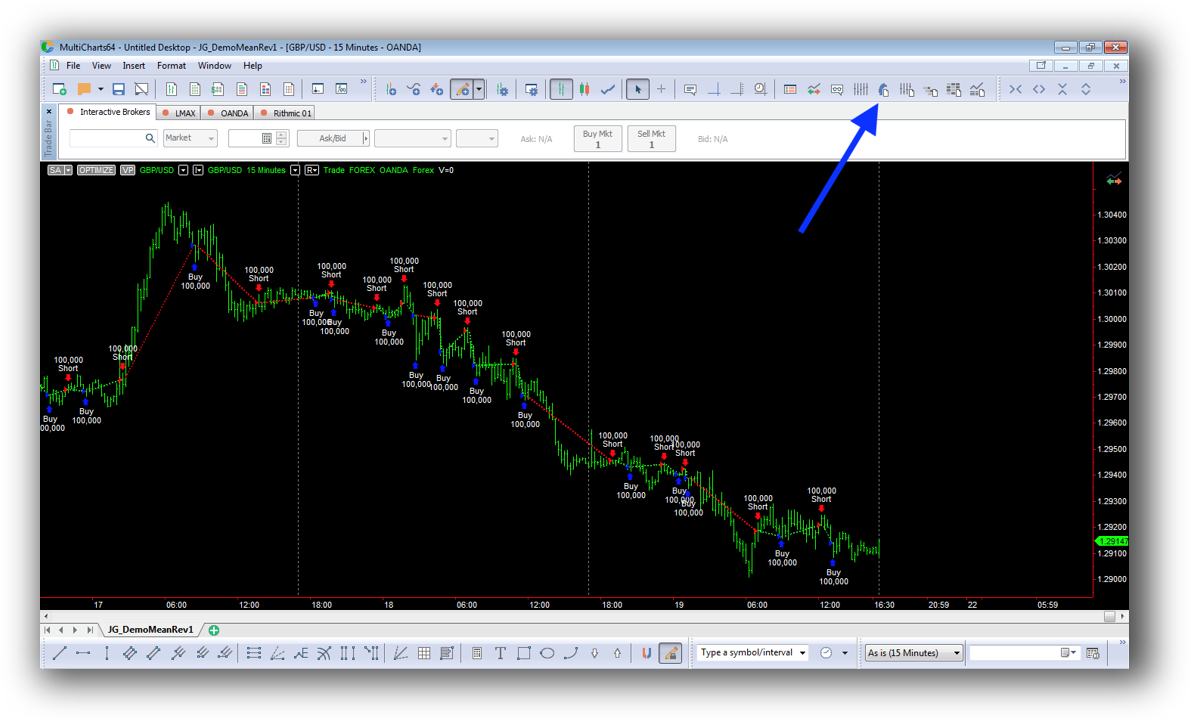This screenshot has height=722, width=1191.
Task: Click the Sell Mkt button
Action: point(651,139)
